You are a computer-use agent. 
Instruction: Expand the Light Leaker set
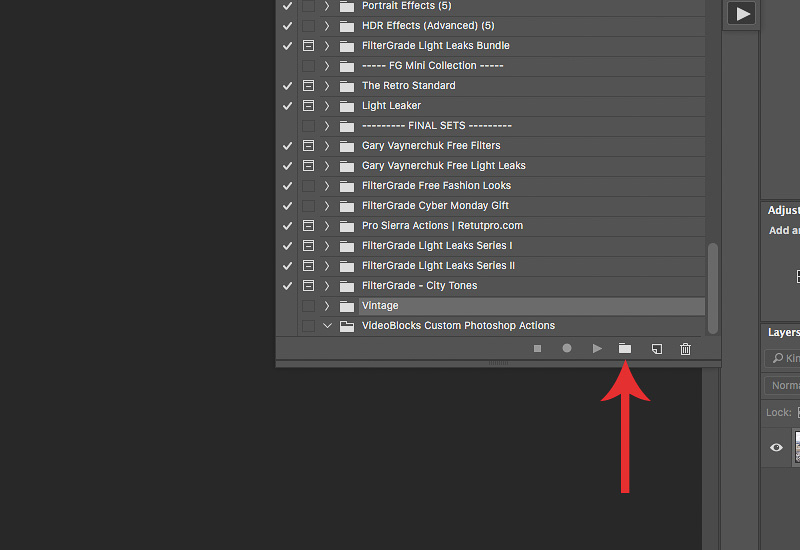[327, 106]
